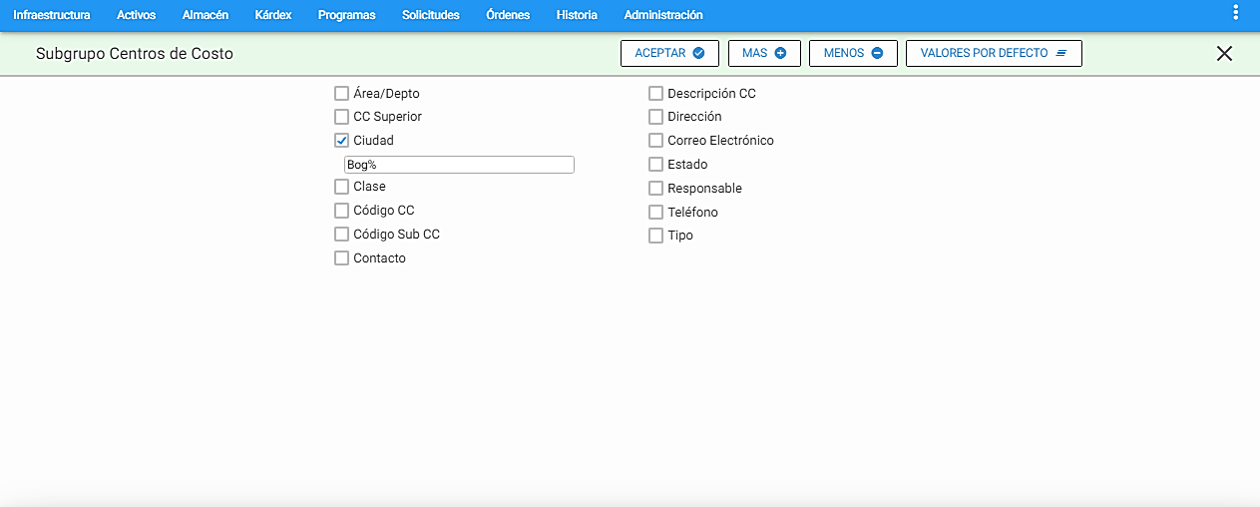Open the Infraestructura menu

(51, 15)
